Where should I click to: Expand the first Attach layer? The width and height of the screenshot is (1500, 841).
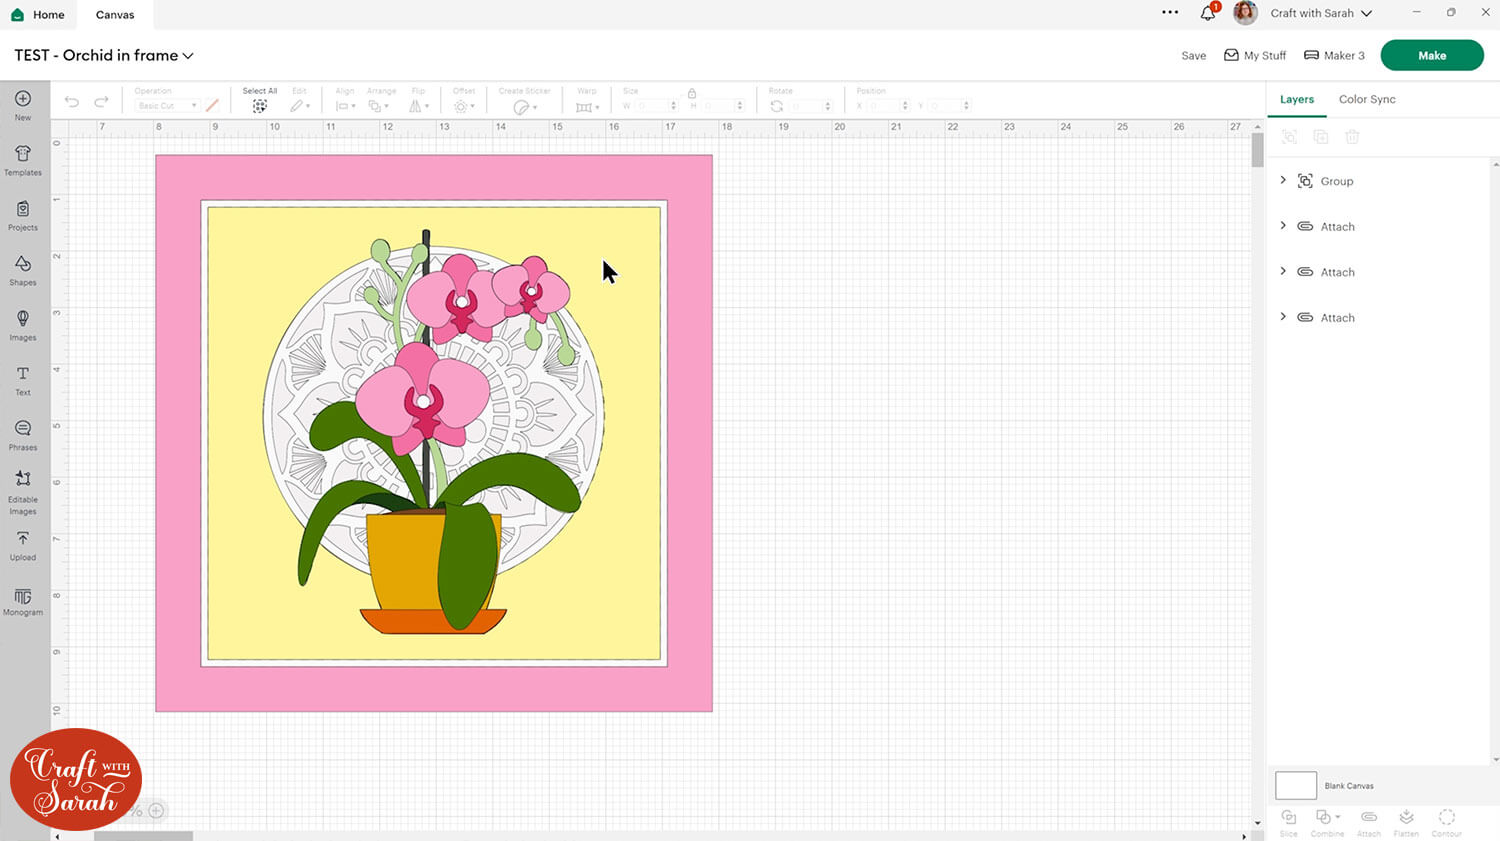tap(1283, 226)
